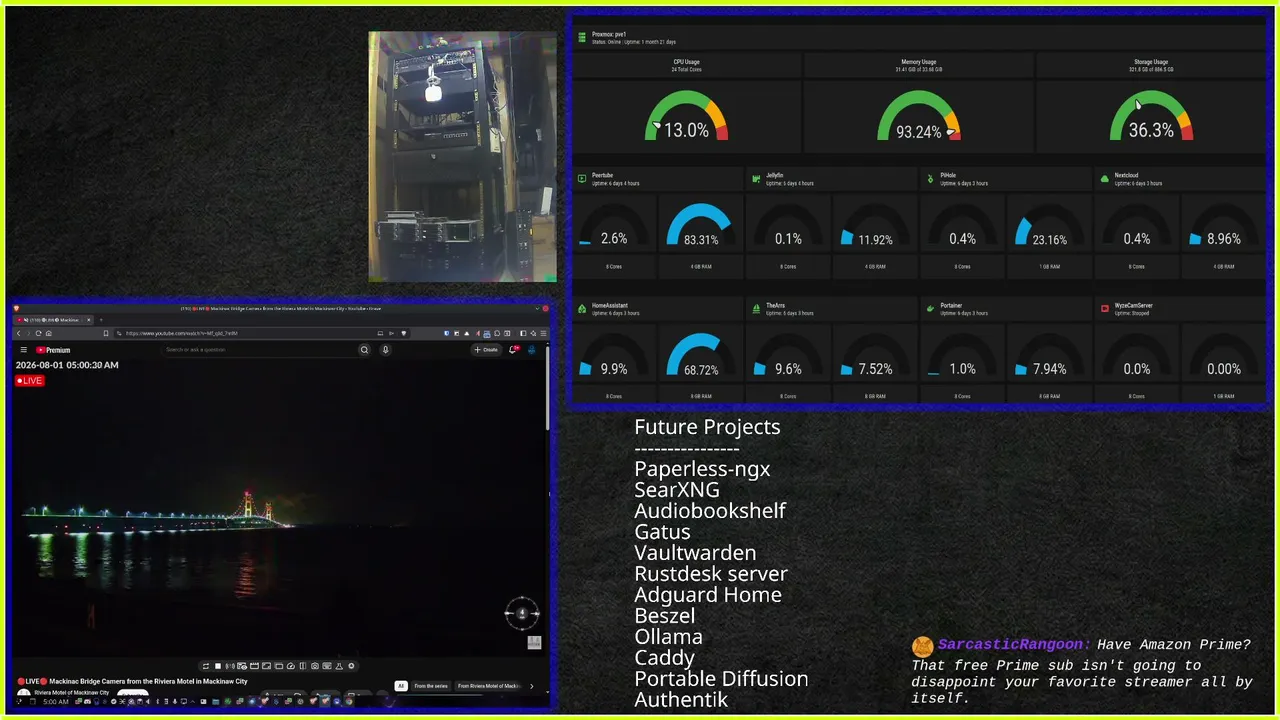Click the stop square icon in video toolbar
The height and width of the screenshot is (720, 1280).
click(x=218, y=666)
